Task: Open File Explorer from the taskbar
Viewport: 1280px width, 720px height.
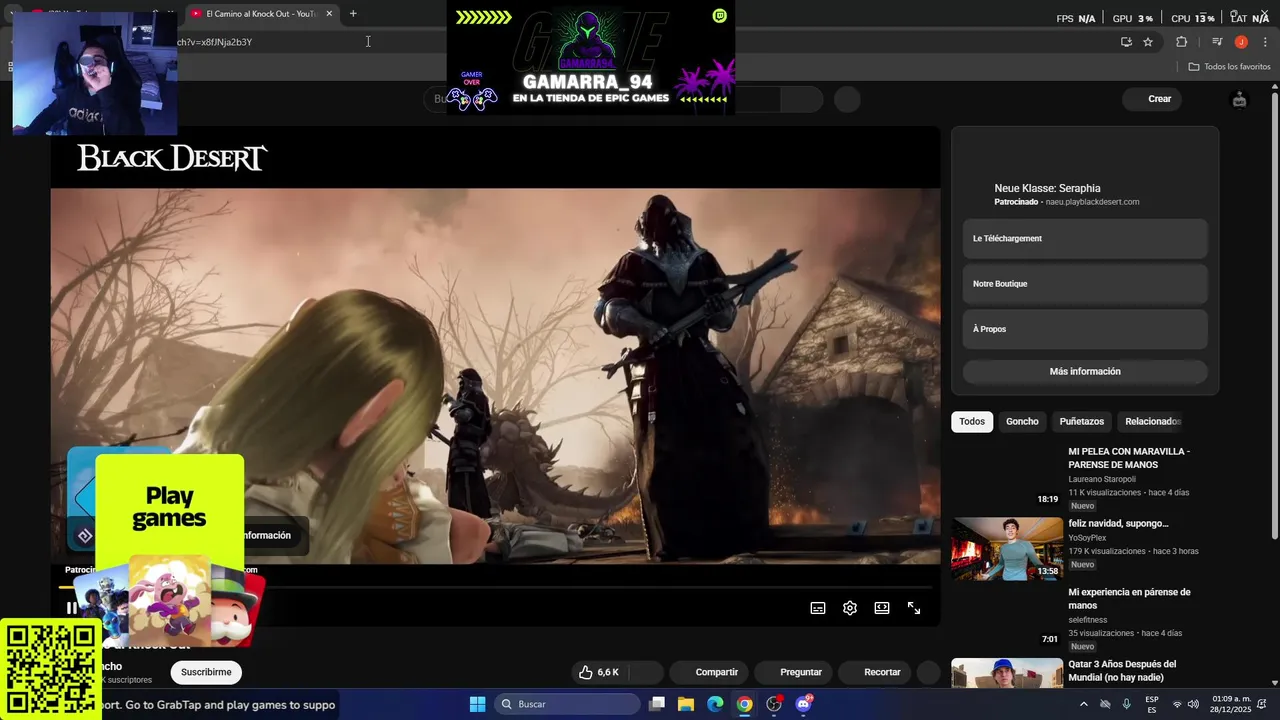Action: coord(686,704)
